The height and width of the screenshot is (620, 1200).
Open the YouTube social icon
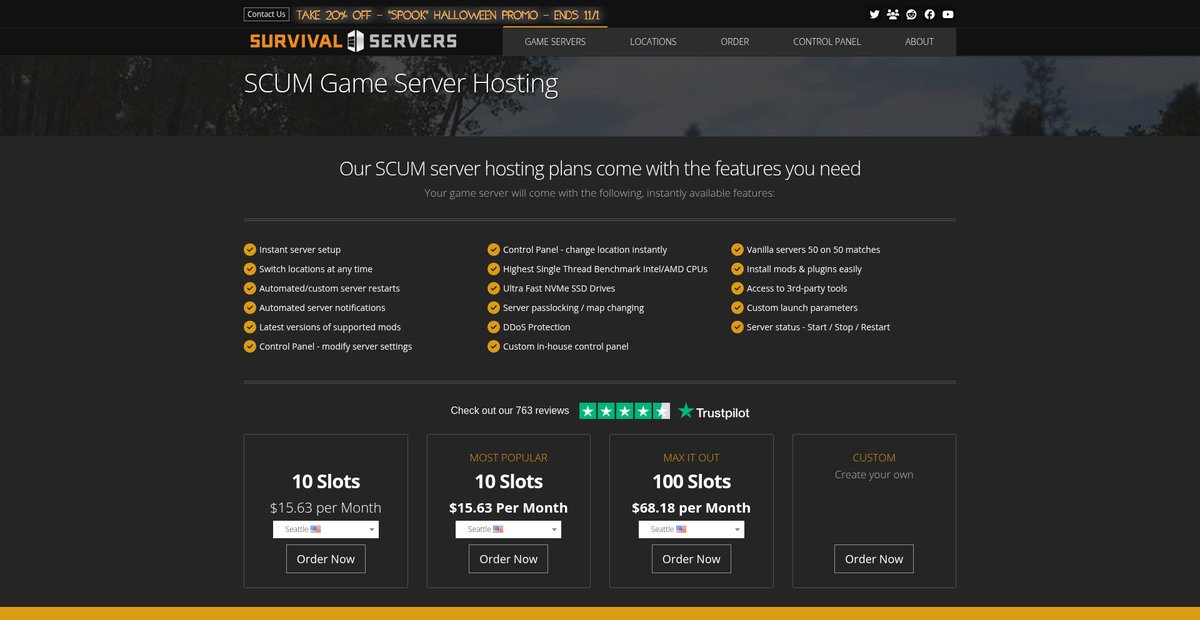(x=948, y=14)
